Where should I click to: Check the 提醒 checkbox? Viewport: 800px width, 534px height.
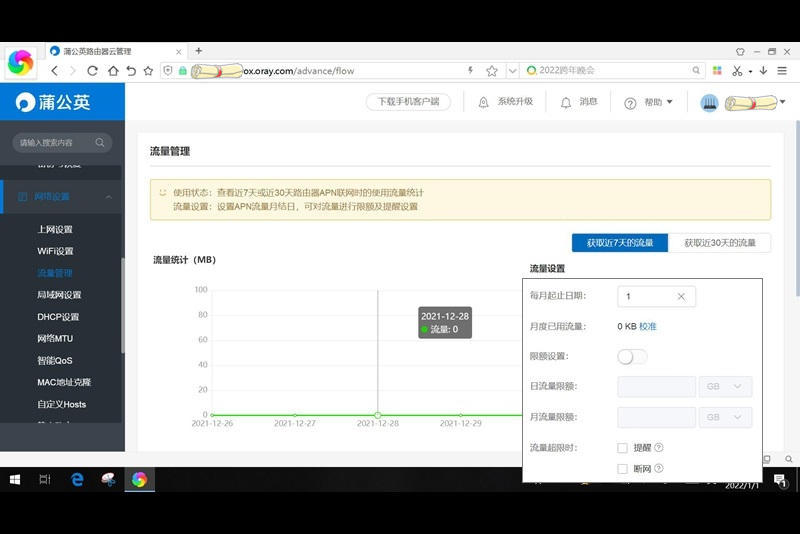pos(623,448)
